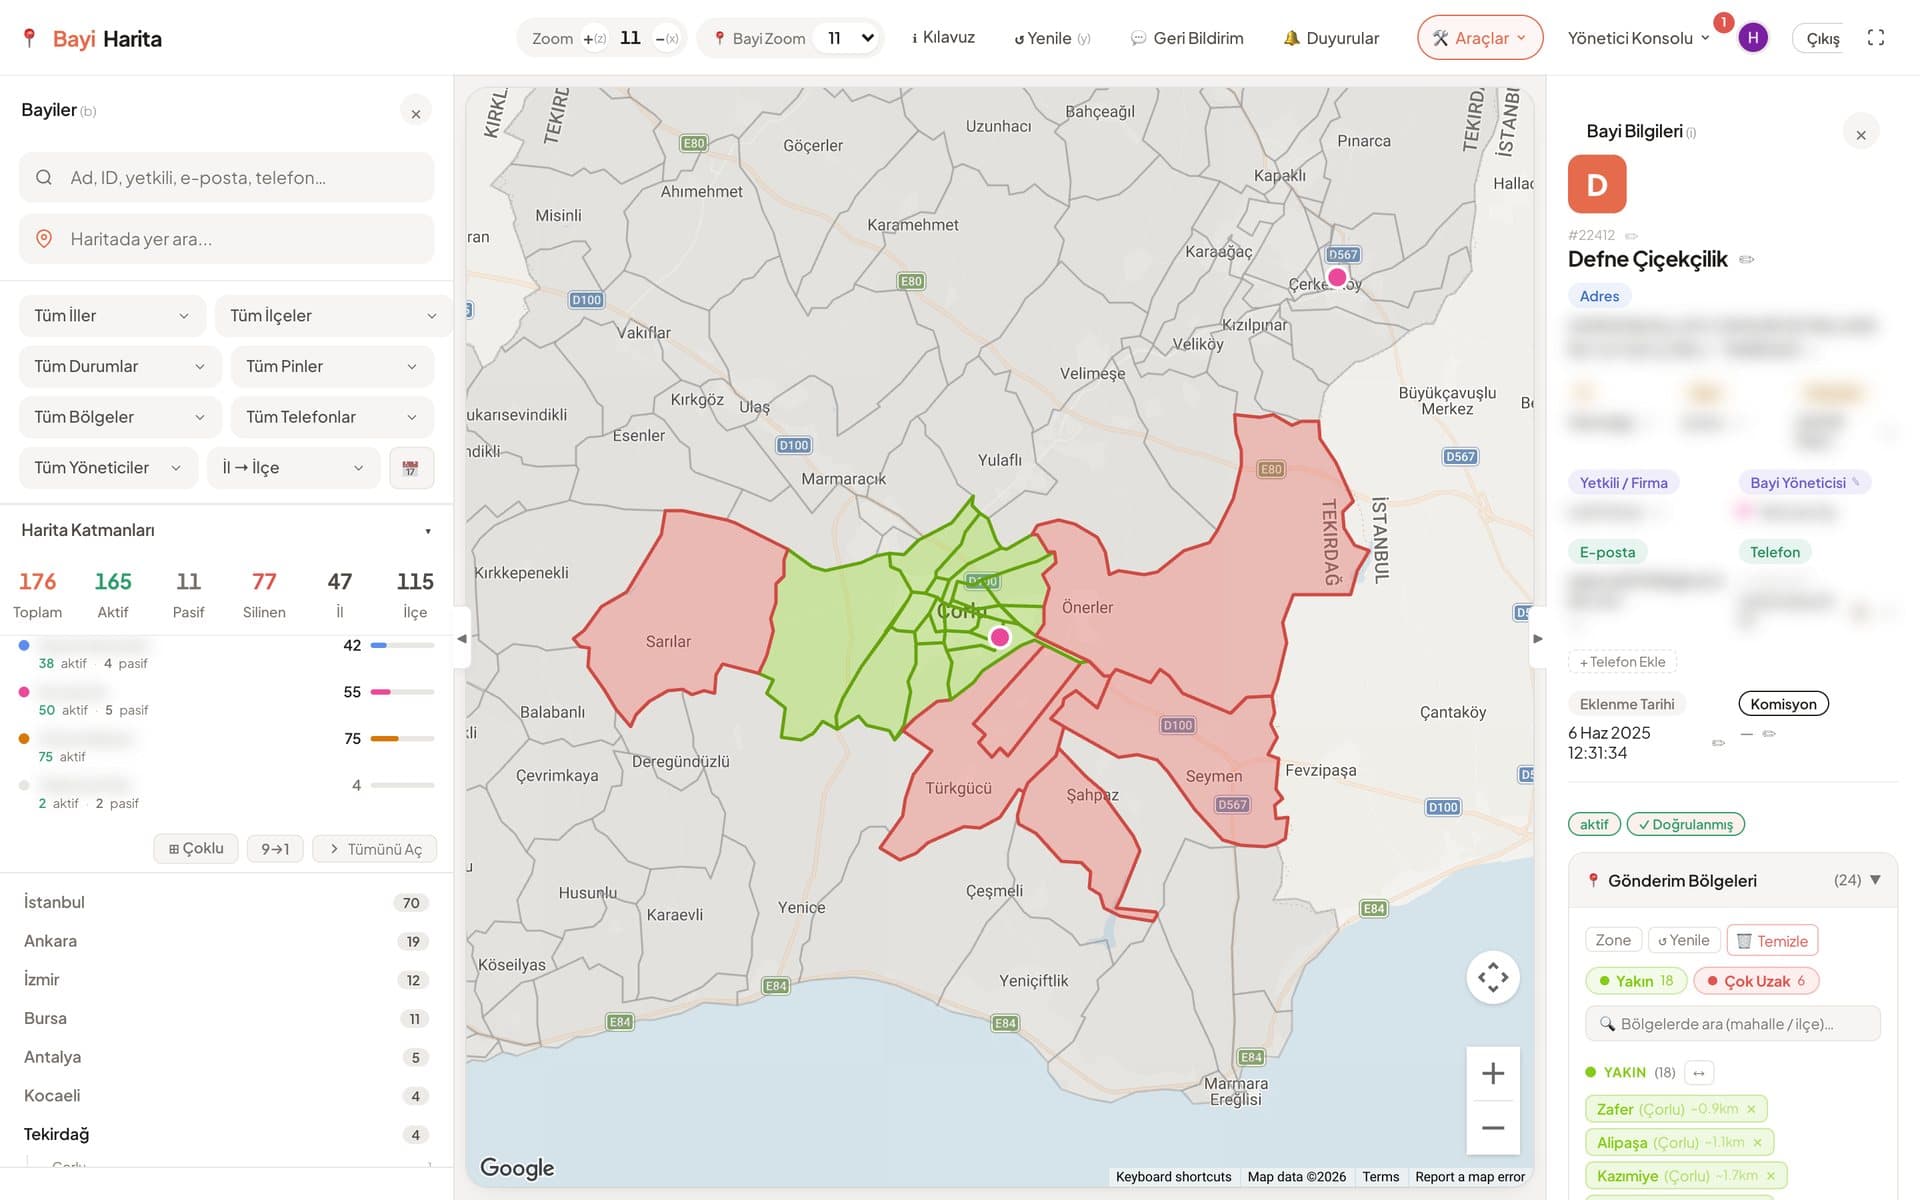Collapse left panel with the left arrow handle
Viewport: 1920px width, 1200px height.
[461, 638]
